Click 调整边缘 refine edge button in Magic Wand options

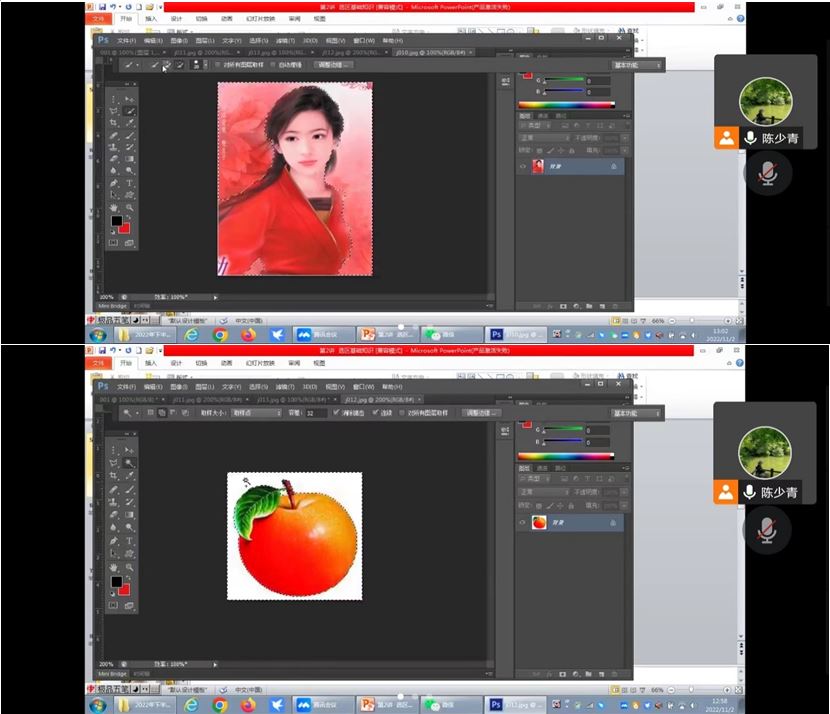[x=481, y=413]
